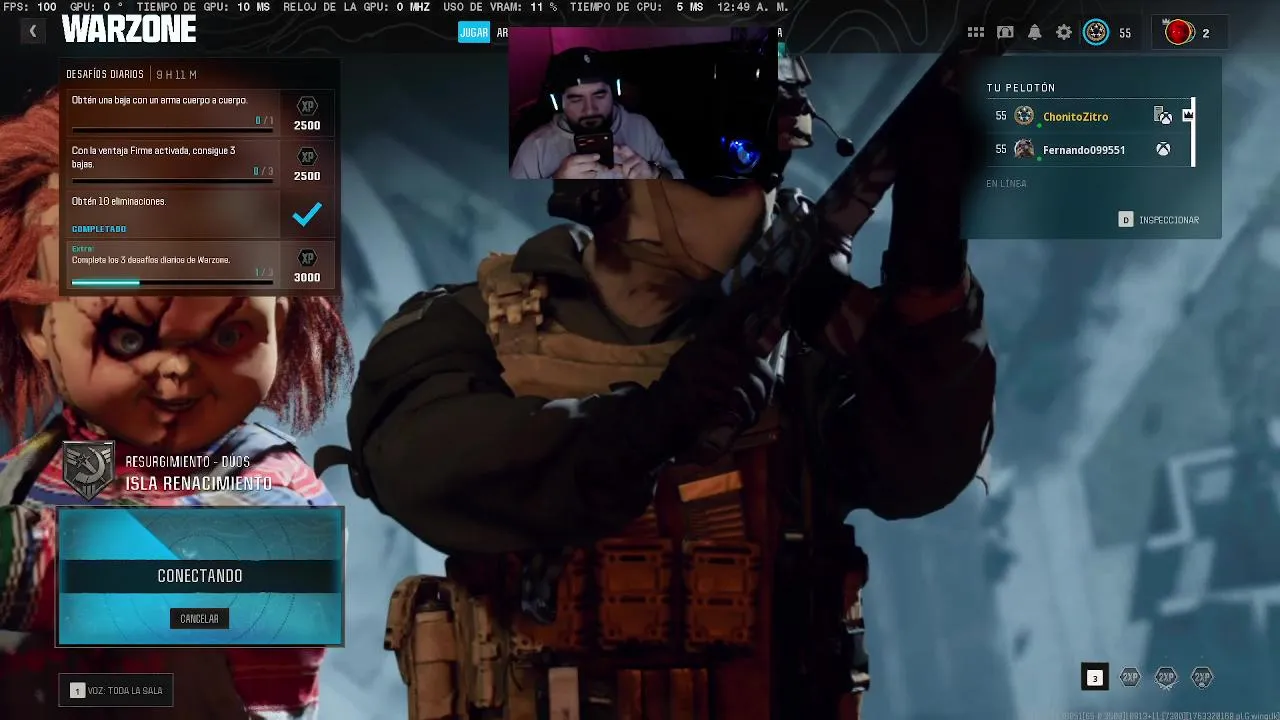Click RESURGIMIENTO - DUOS mode label
The image size is (1280, 720).
tap(188, 462)
